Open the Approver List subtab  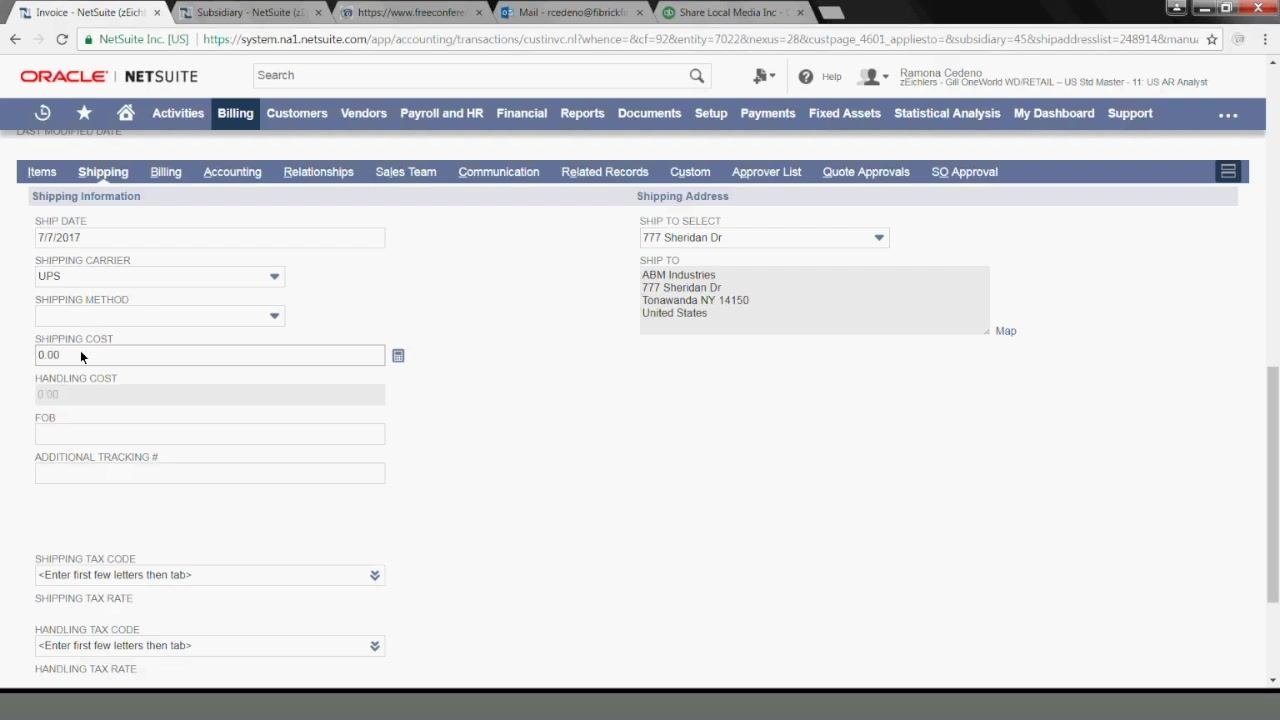click(766, 172)
